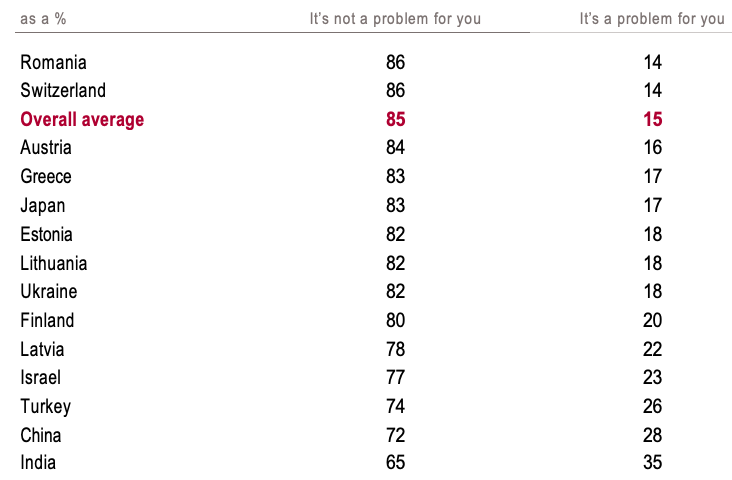This screenshot has width=732, height=480.
Task: Click the India country name
Action: pos(38,463)
